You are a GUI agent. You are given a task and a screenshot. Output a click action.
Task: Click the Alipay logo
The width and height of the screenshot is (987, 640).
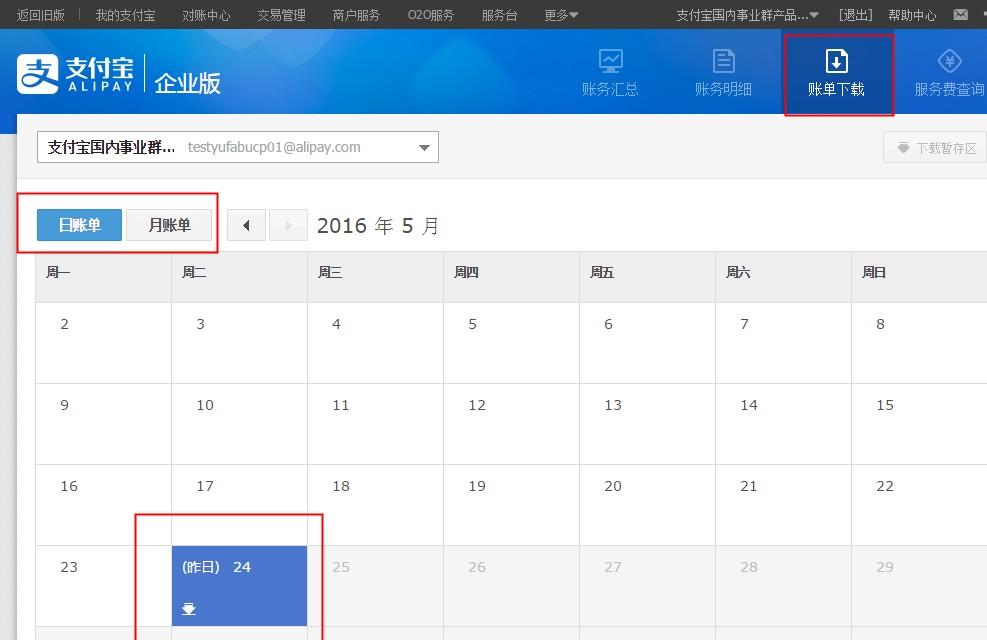point(76,74)
